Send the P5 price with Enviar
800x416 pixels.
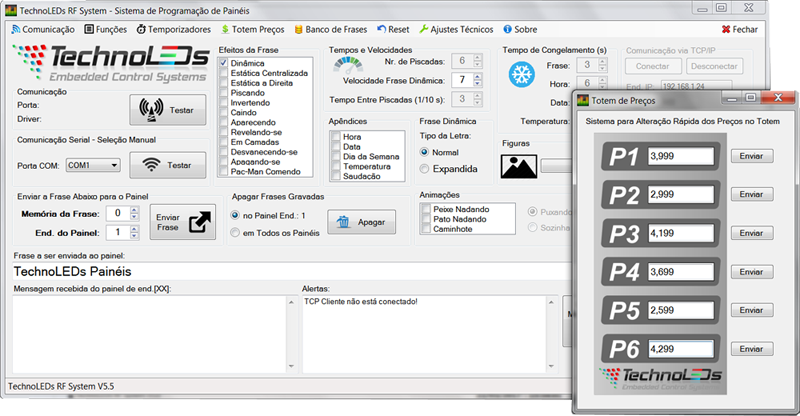coord(752,310)
